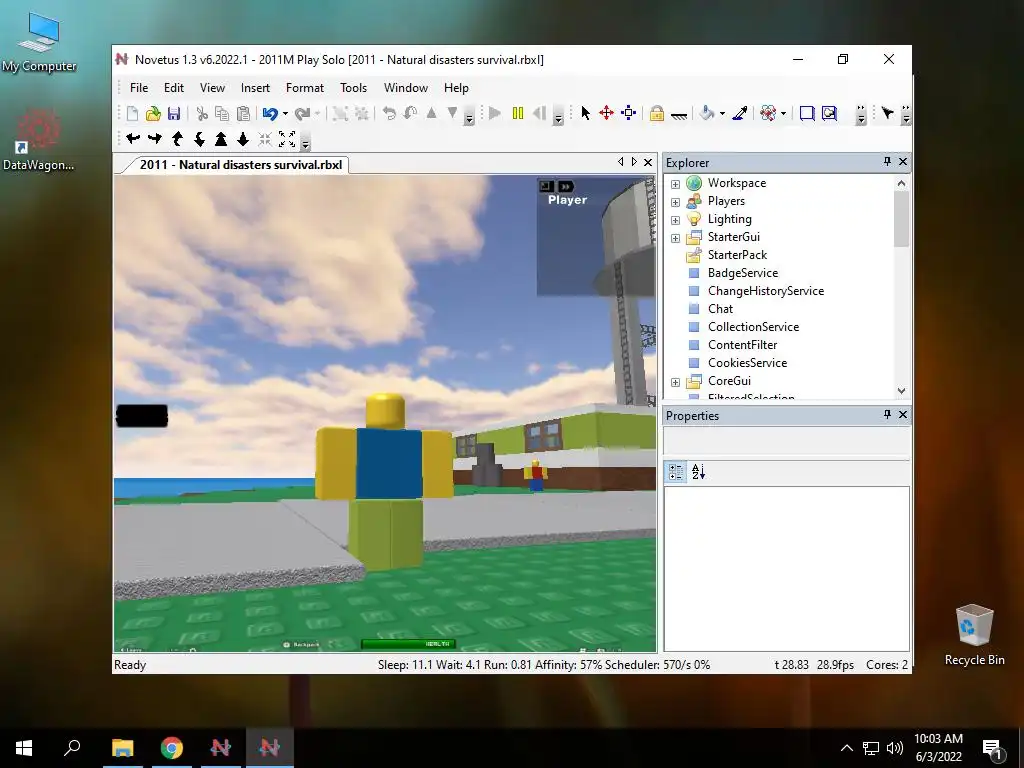Image resolution: width=1024 pixels, height=768 pixels.
Task: Click the camera zoom in arrow
Action: point(221,138)
